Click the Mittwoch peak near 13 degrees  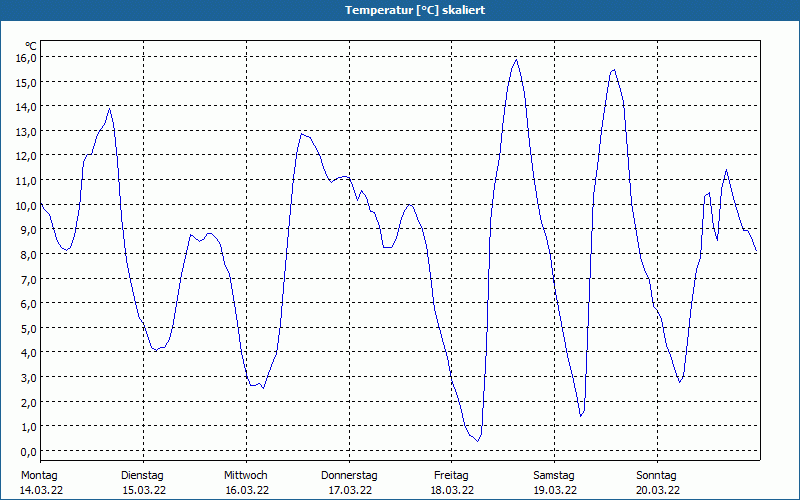(x=302, y=134)
